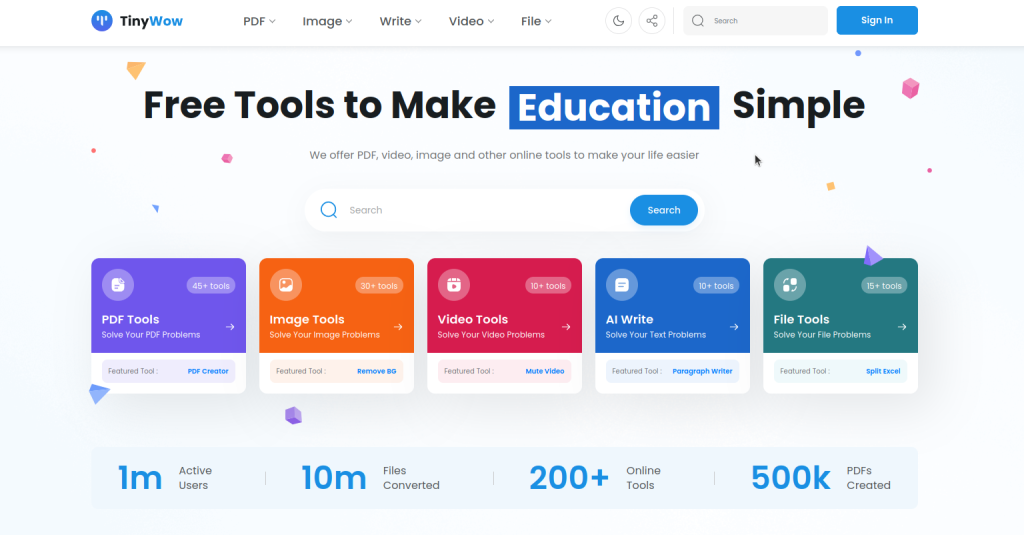This screenshot has width=1024, height=535.
Task: Open the PDF Creator featured tool
Action: (208, 371)
